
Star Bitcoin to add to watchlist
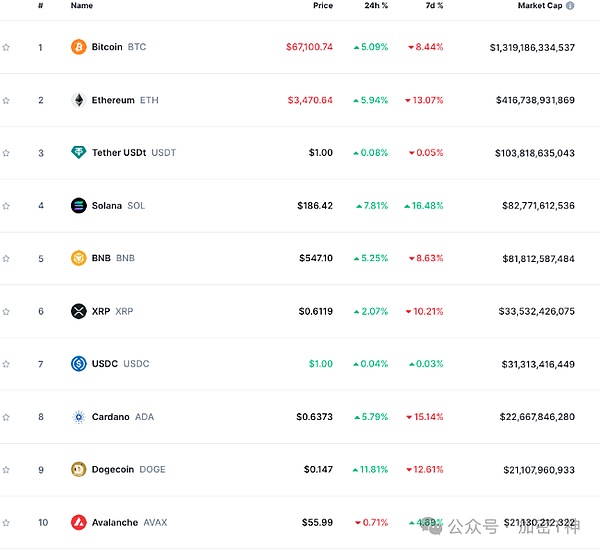point(6,47)
